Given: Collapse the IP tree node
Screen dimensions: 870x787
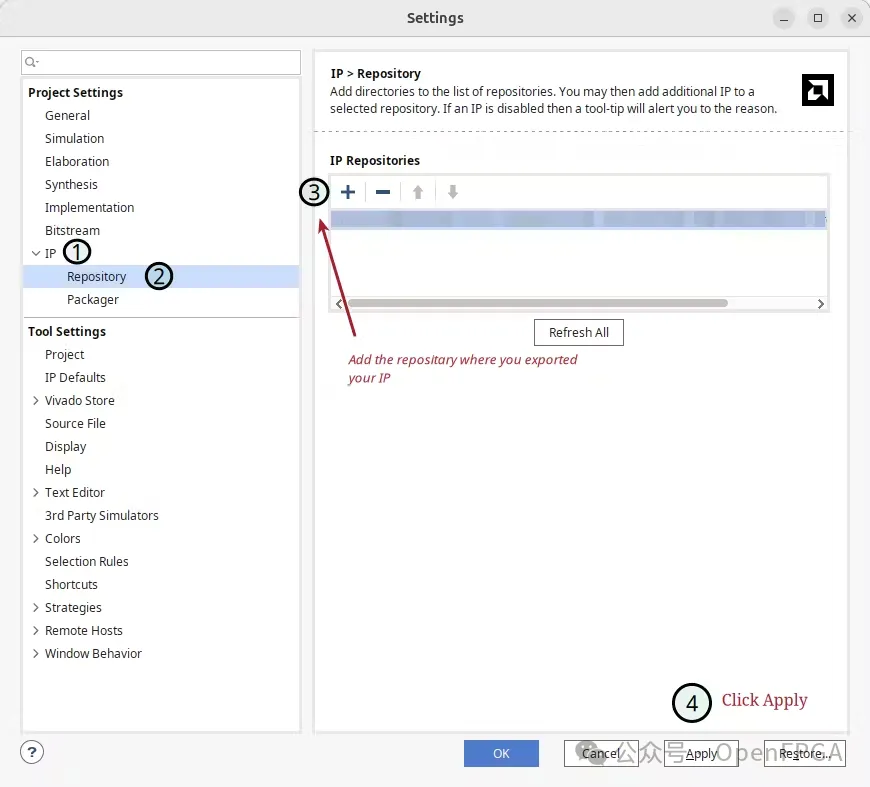Looking at the screenshot, I should (x=36, y=254).
